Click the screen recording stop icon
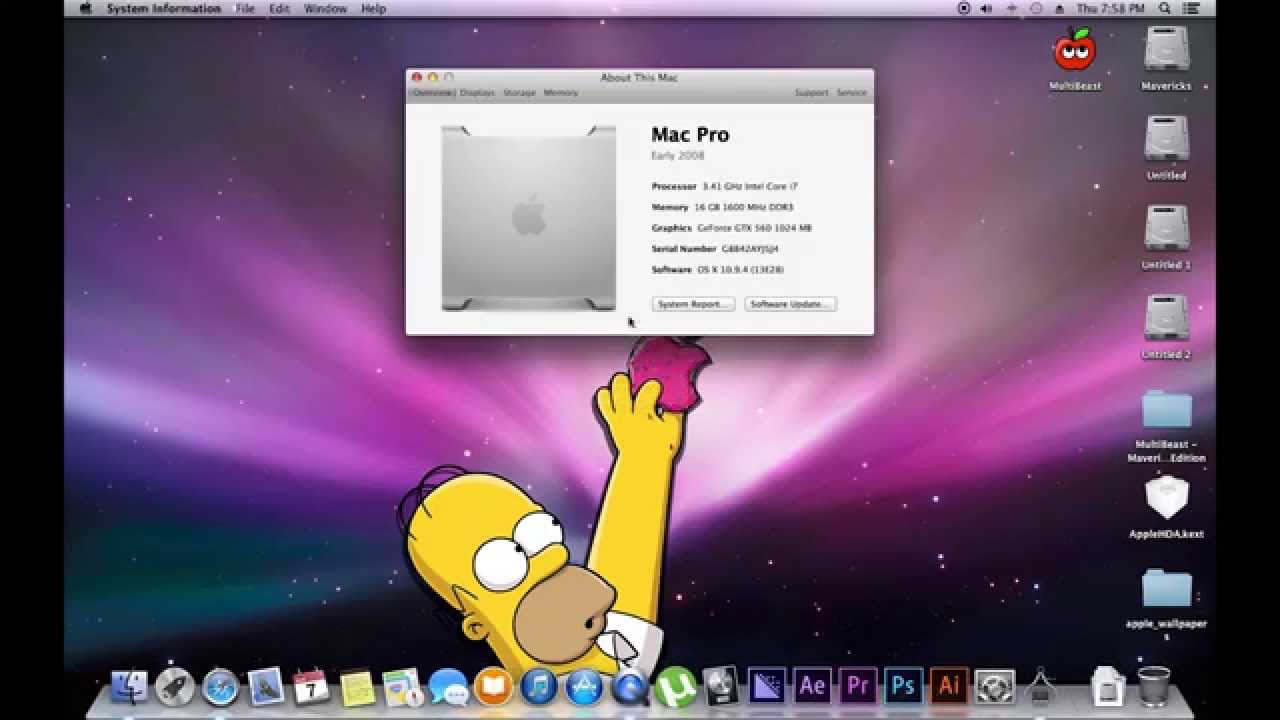The image size is (1280, 720). tap(963, 8)
